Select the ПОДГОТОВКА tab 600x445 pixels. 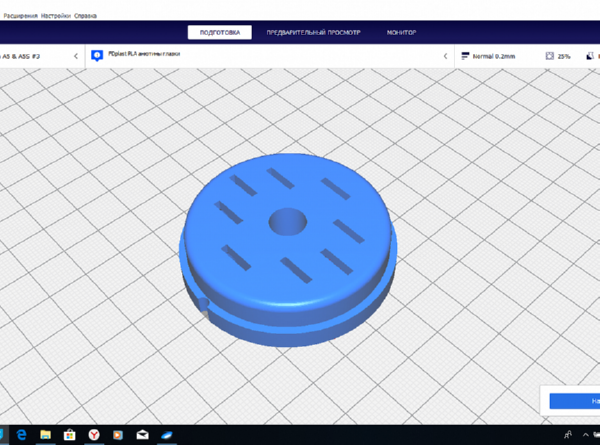(x=220, y=33)
